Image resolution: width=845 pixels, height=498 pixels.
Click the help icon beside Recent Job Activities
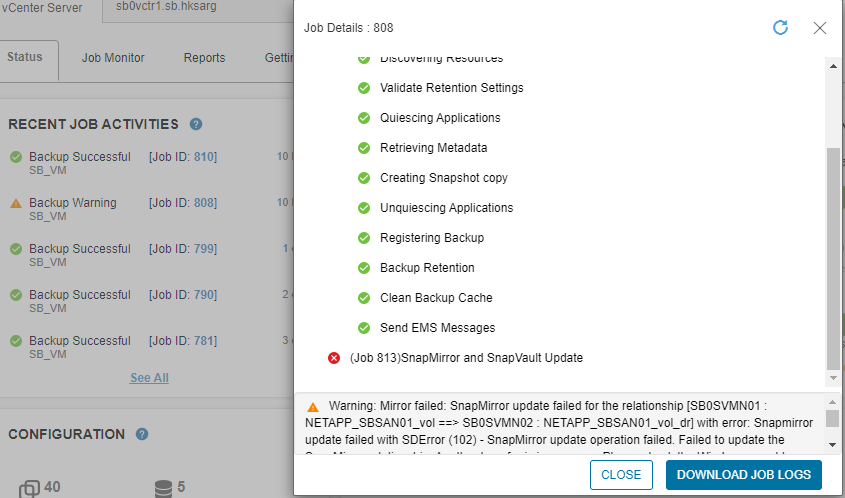[196, 125]
